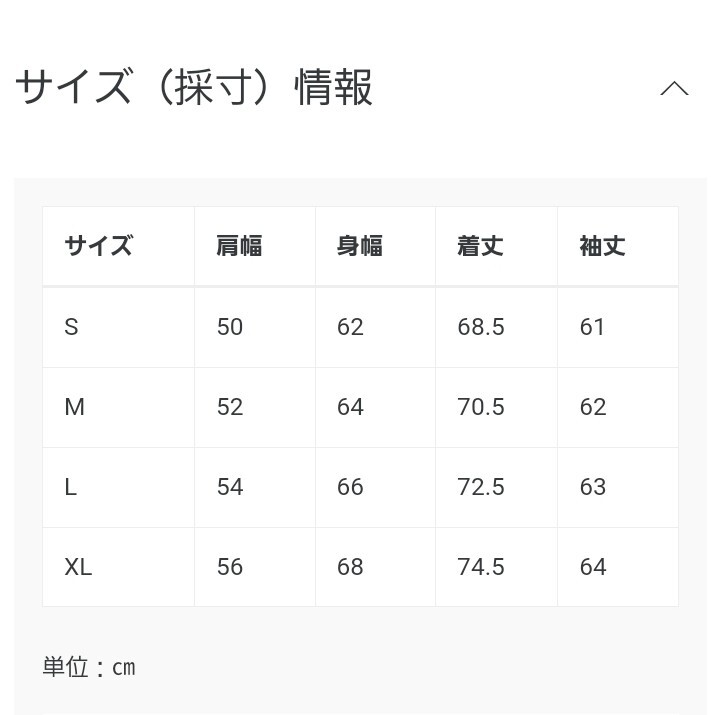This screenshot has width=720, height=715.
Task: Click length value 72.5
Action: (481, 487)
